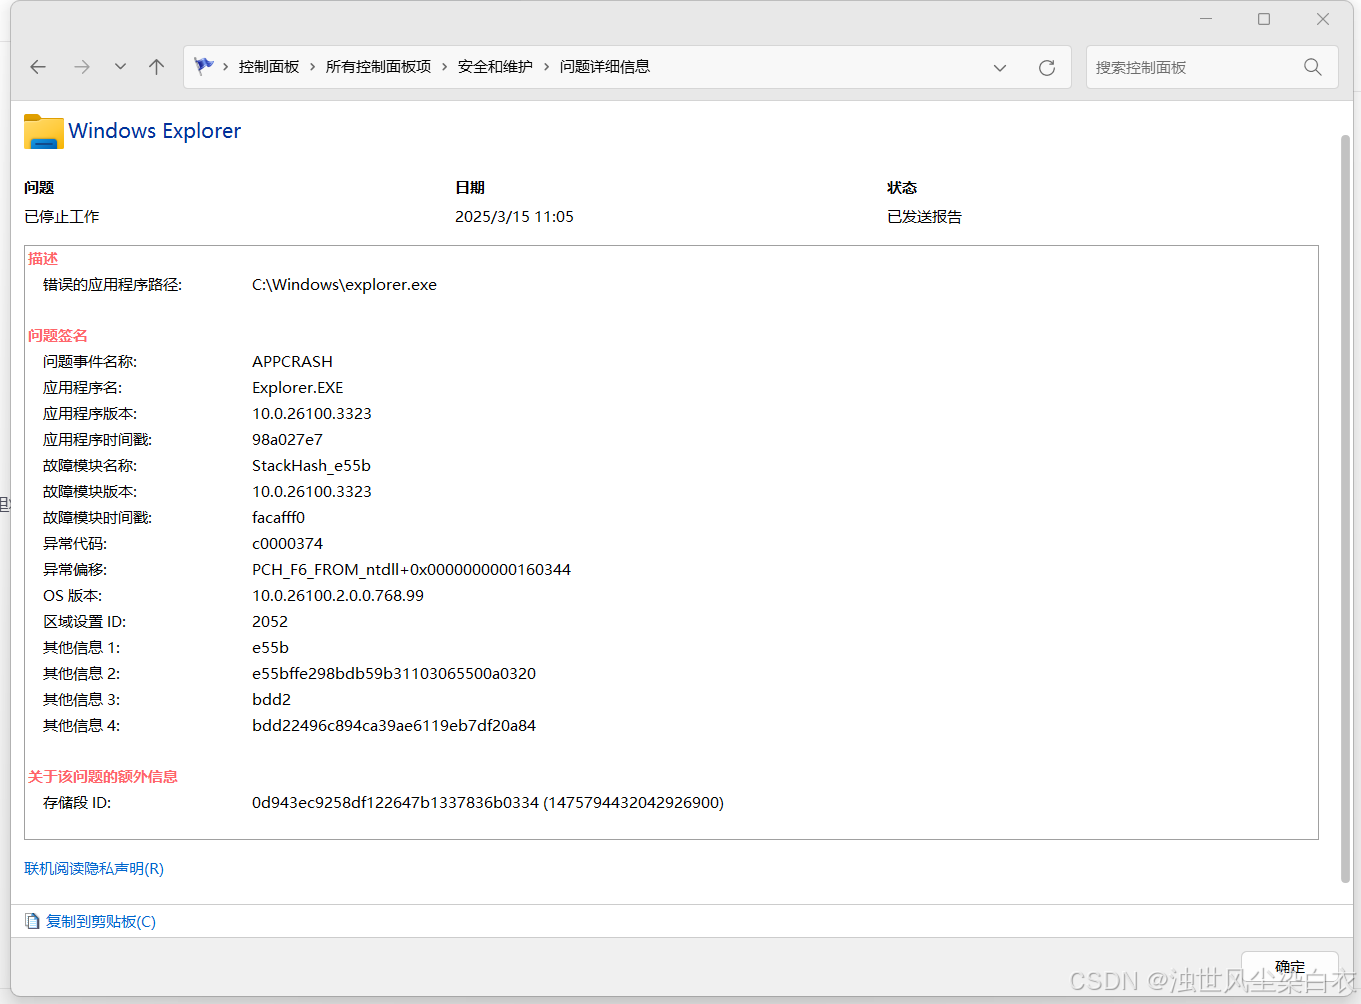1361x1004 pixels.
Task: Select 问题详细信息 breadcrumb
Action: (605, 67)
